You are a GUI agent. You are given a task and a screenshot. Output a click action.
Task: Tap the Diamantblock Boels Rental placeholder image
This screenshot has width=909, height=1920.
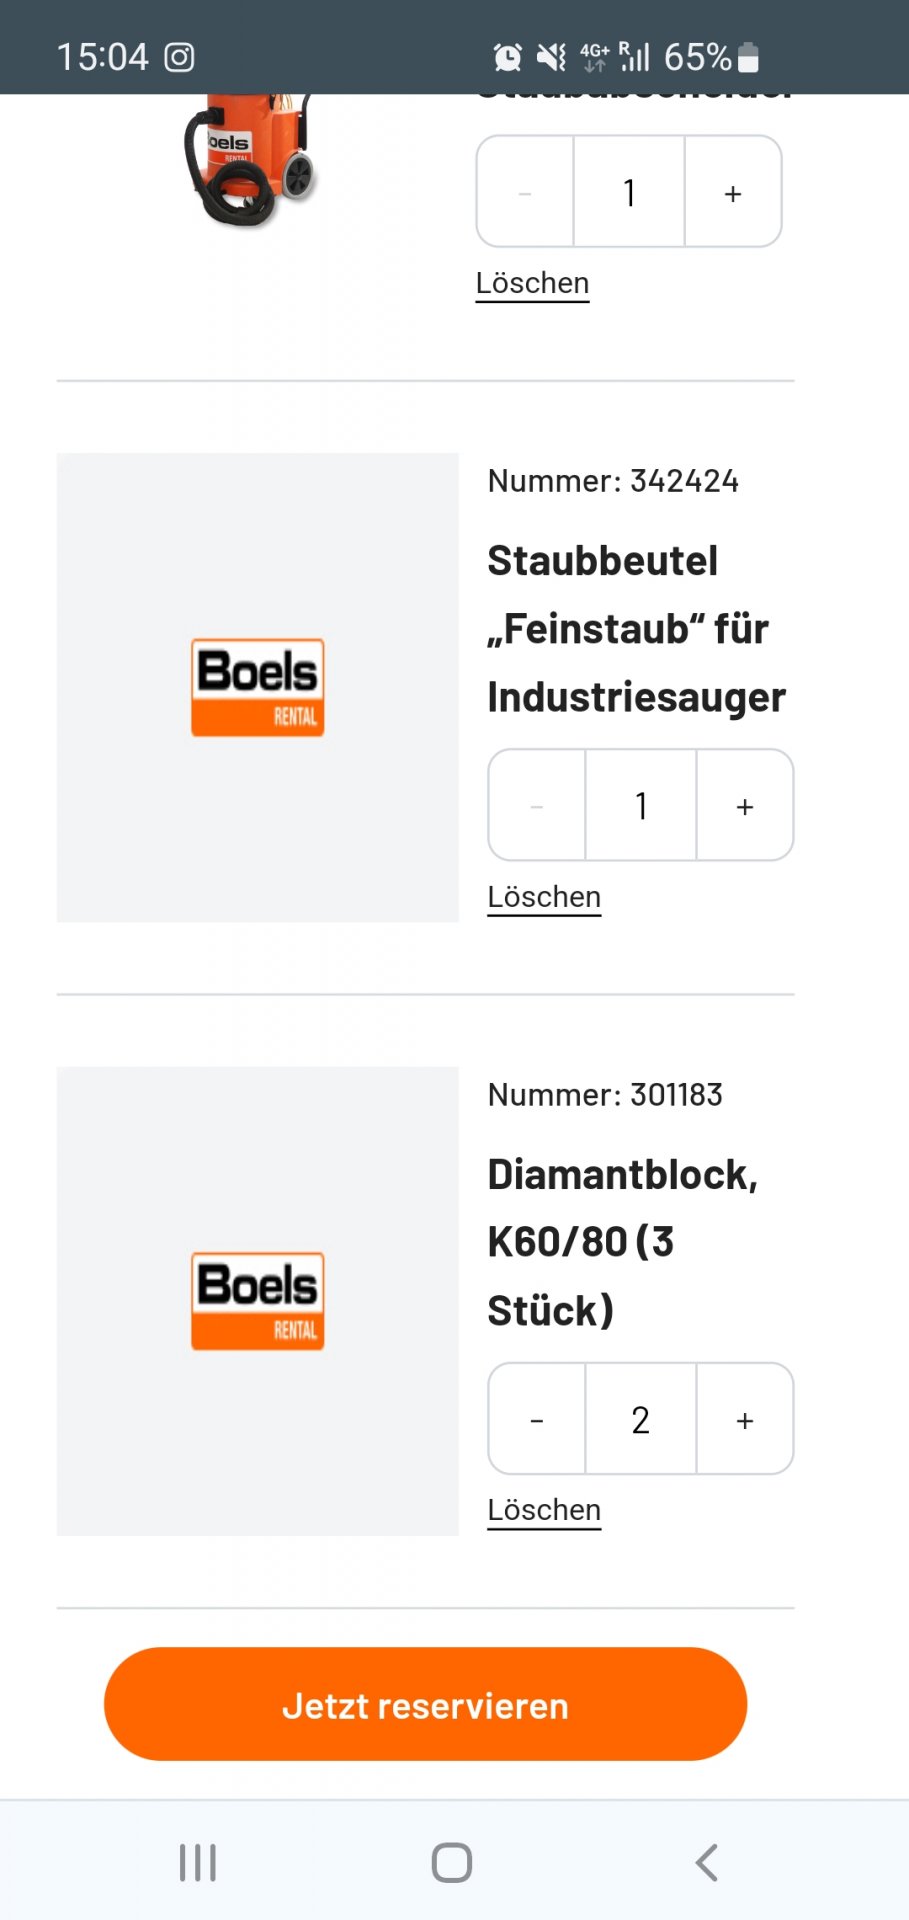(258, 1301)
